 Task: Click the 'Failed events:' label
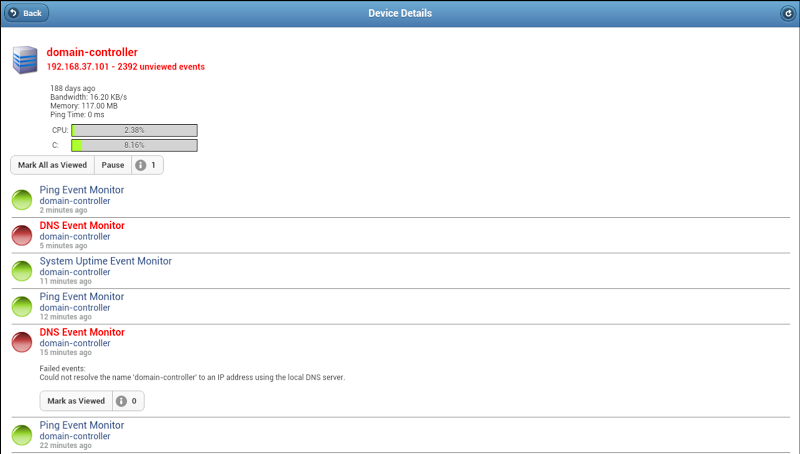62,368
